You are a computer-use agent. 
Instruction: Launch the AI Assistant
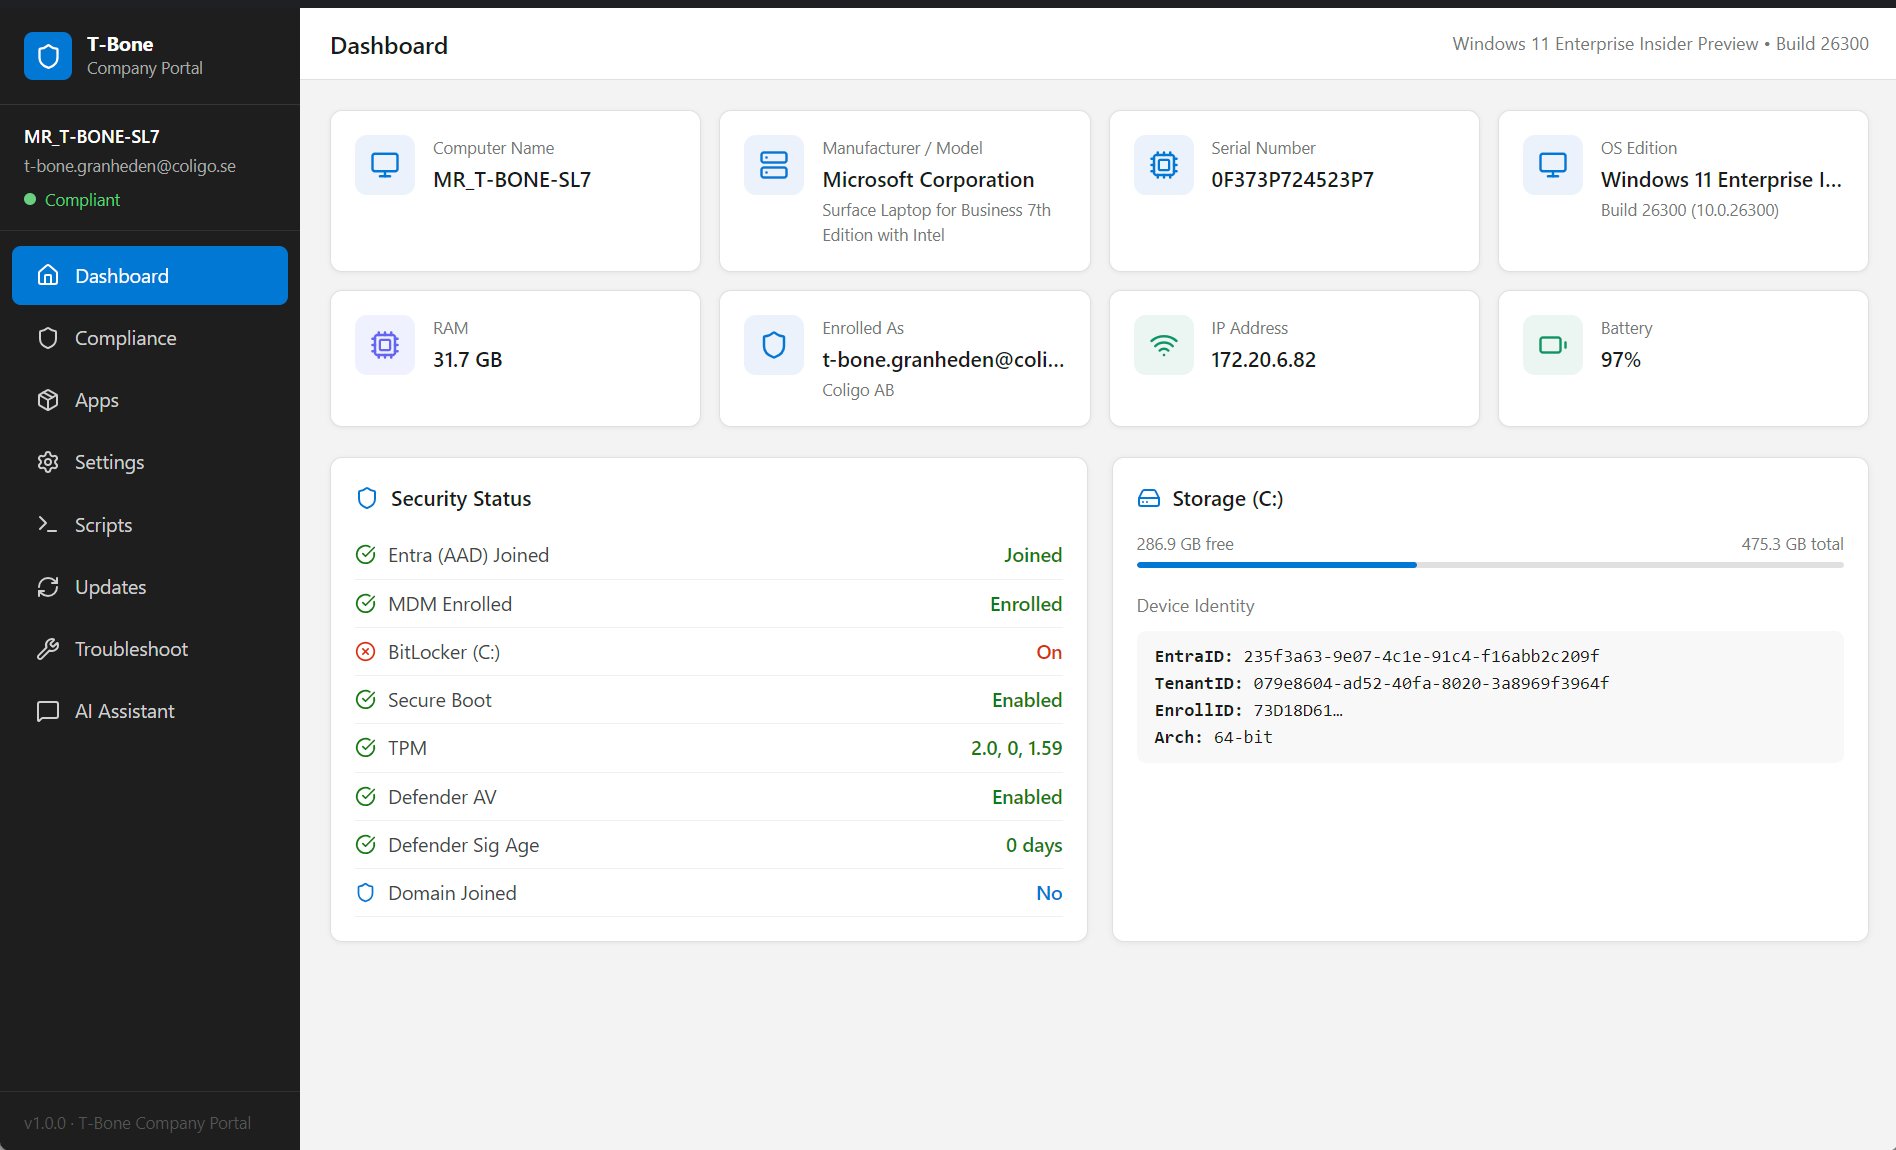tap(124, 711)
